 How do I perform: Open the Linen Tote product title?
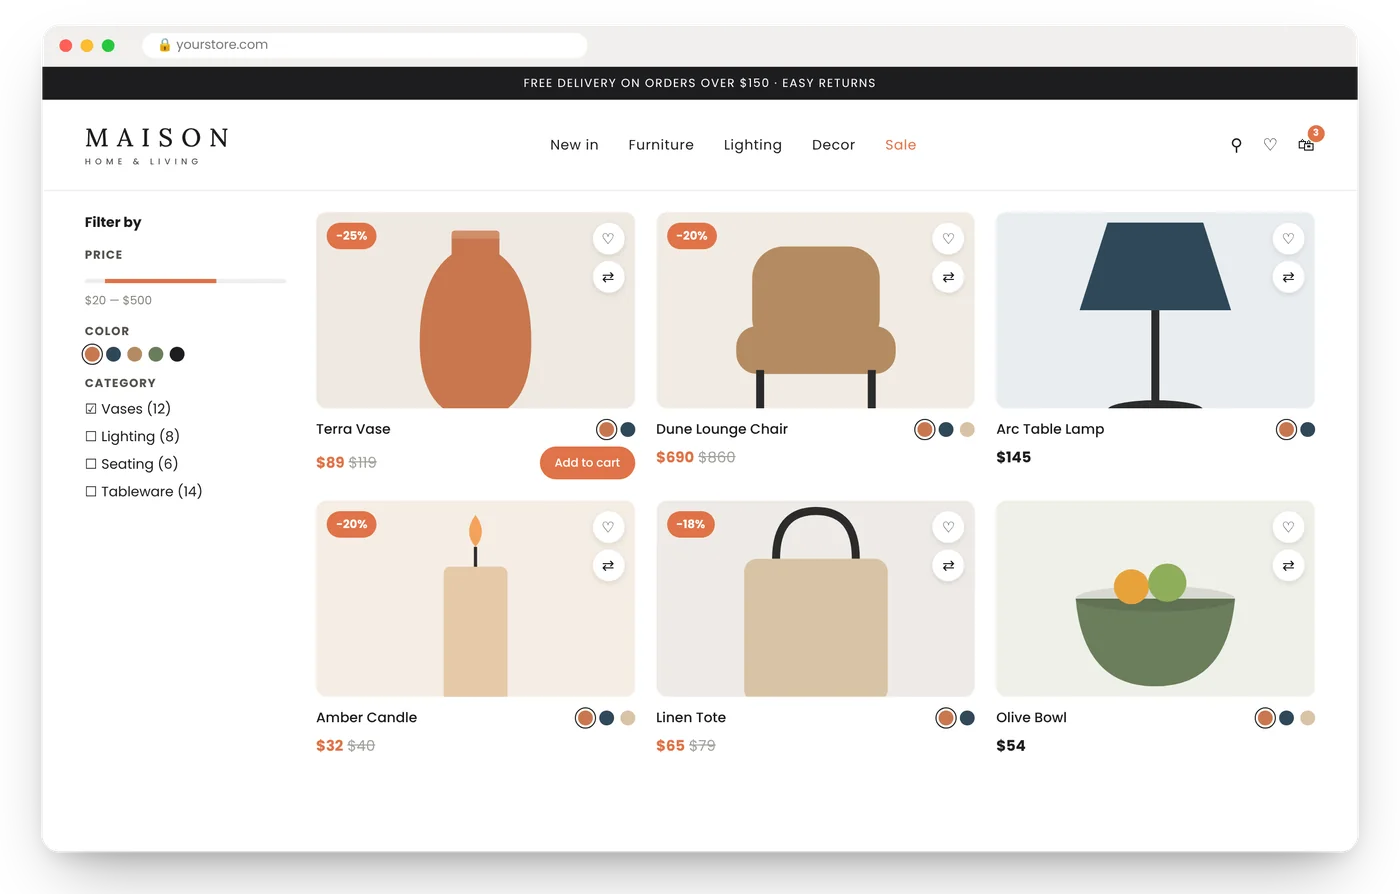pos(691,718)
